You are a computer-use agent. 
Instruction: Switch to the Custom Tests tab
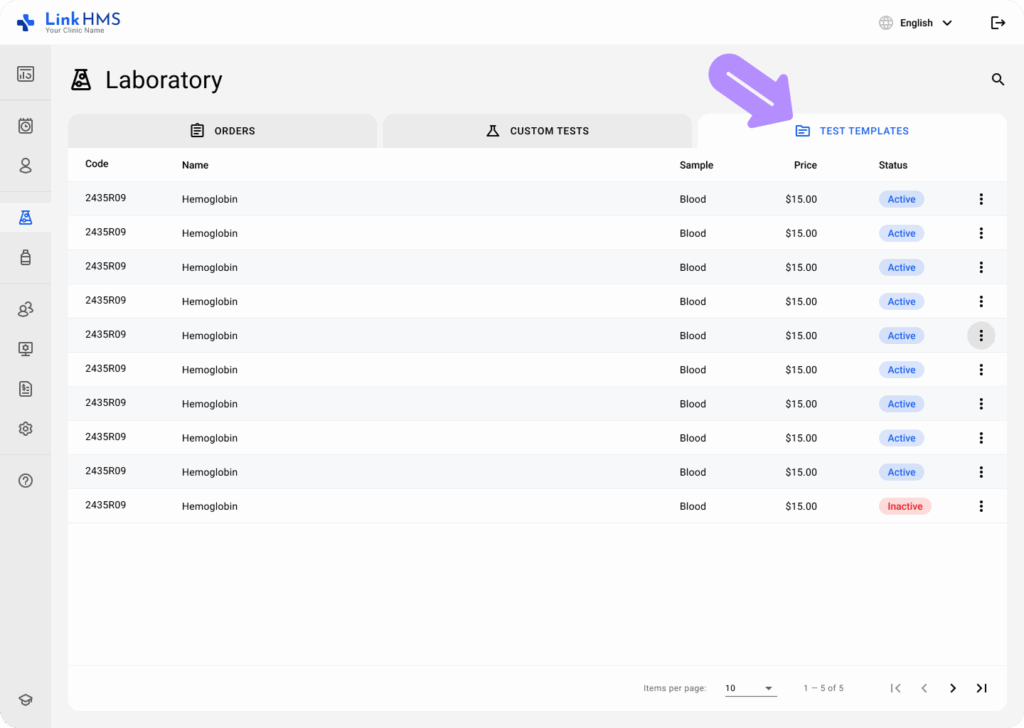coord(537,131)
